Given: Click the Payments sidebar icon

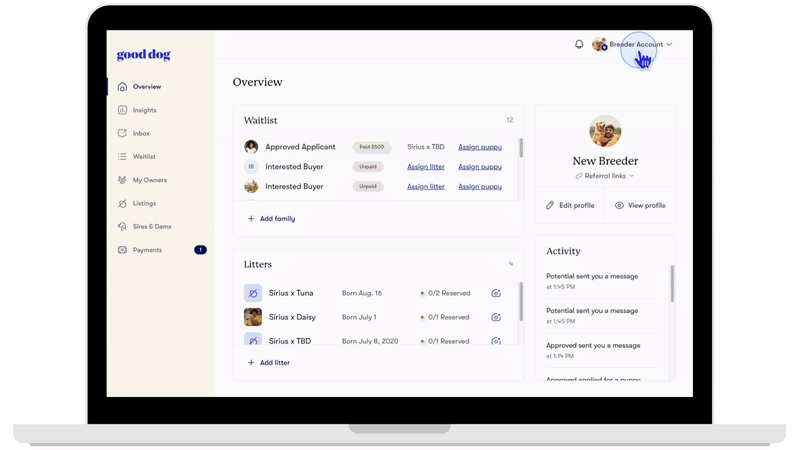Looking at the screenshot, I should pos(122,250).
